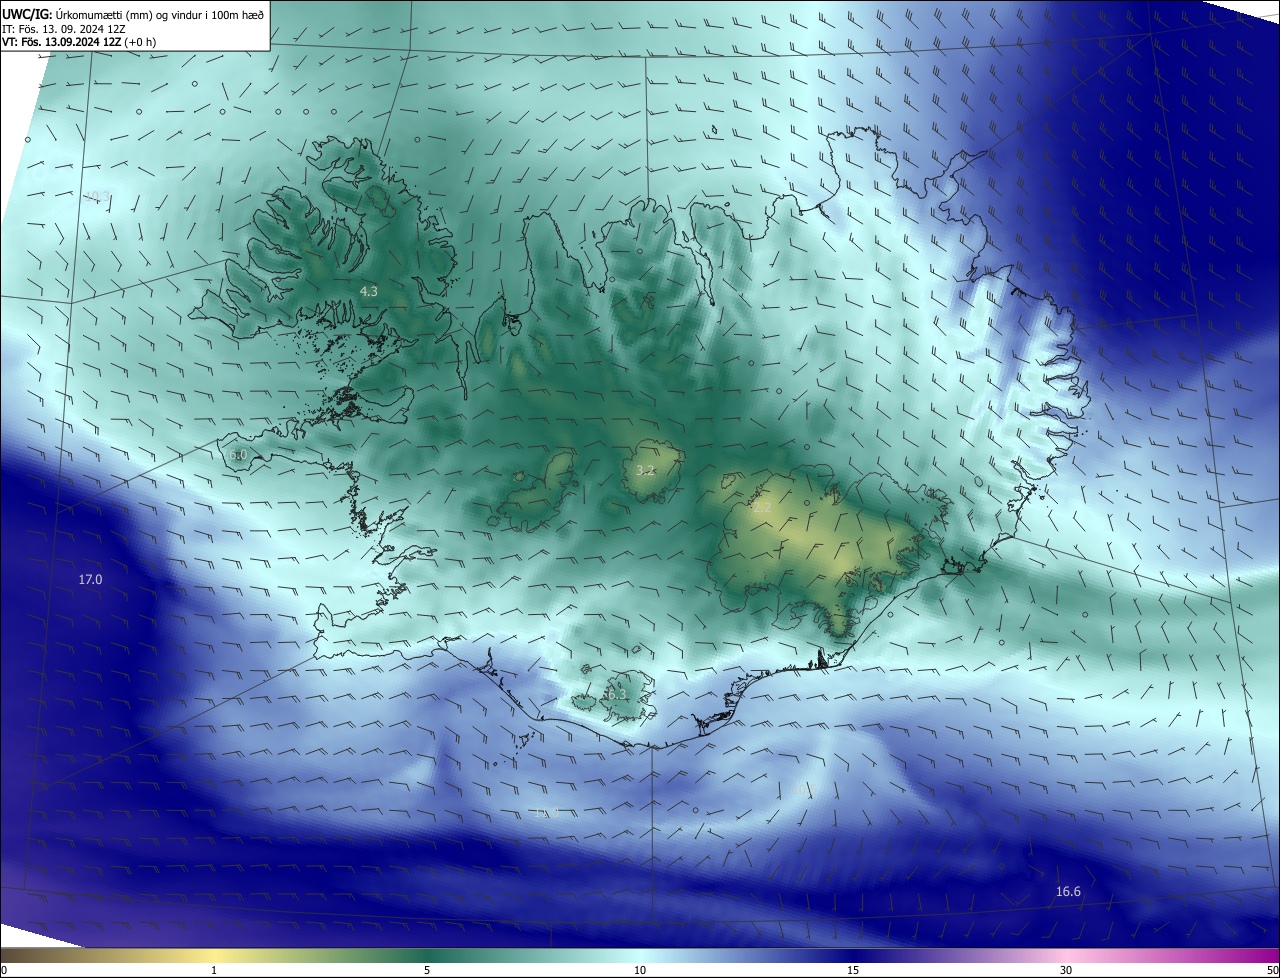Click the "17.0" value label on the map
1280x978 pixels.
pyautogui.click(x=90, y=579)
